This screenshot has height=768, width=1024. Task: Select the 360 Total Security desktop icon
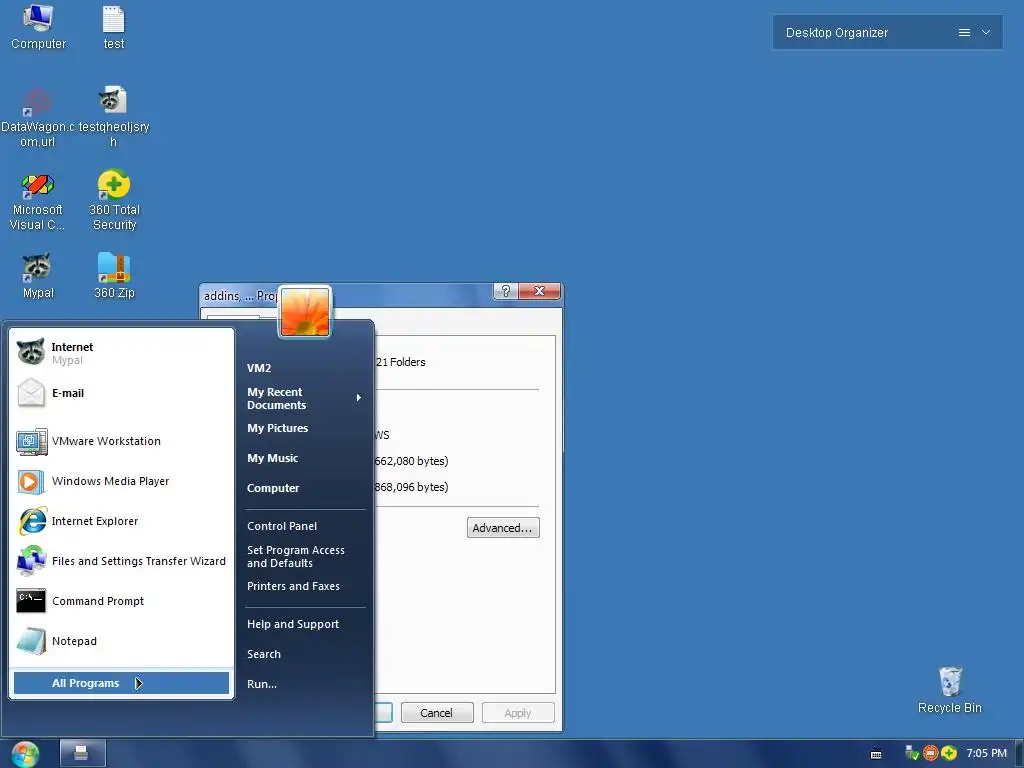point(114,201)
